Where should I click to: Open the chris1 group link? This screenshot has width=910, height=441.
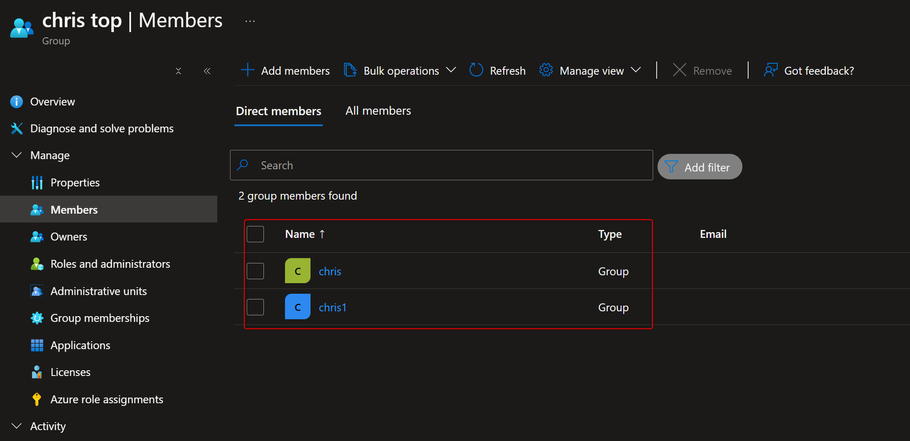[332, 307]
